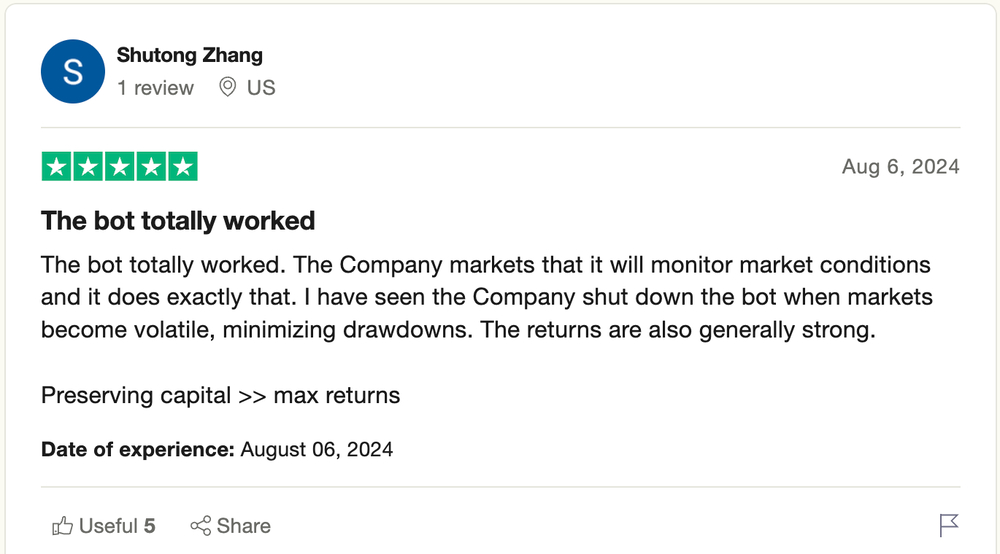Click the fourth green rating star

click(151, 166)
